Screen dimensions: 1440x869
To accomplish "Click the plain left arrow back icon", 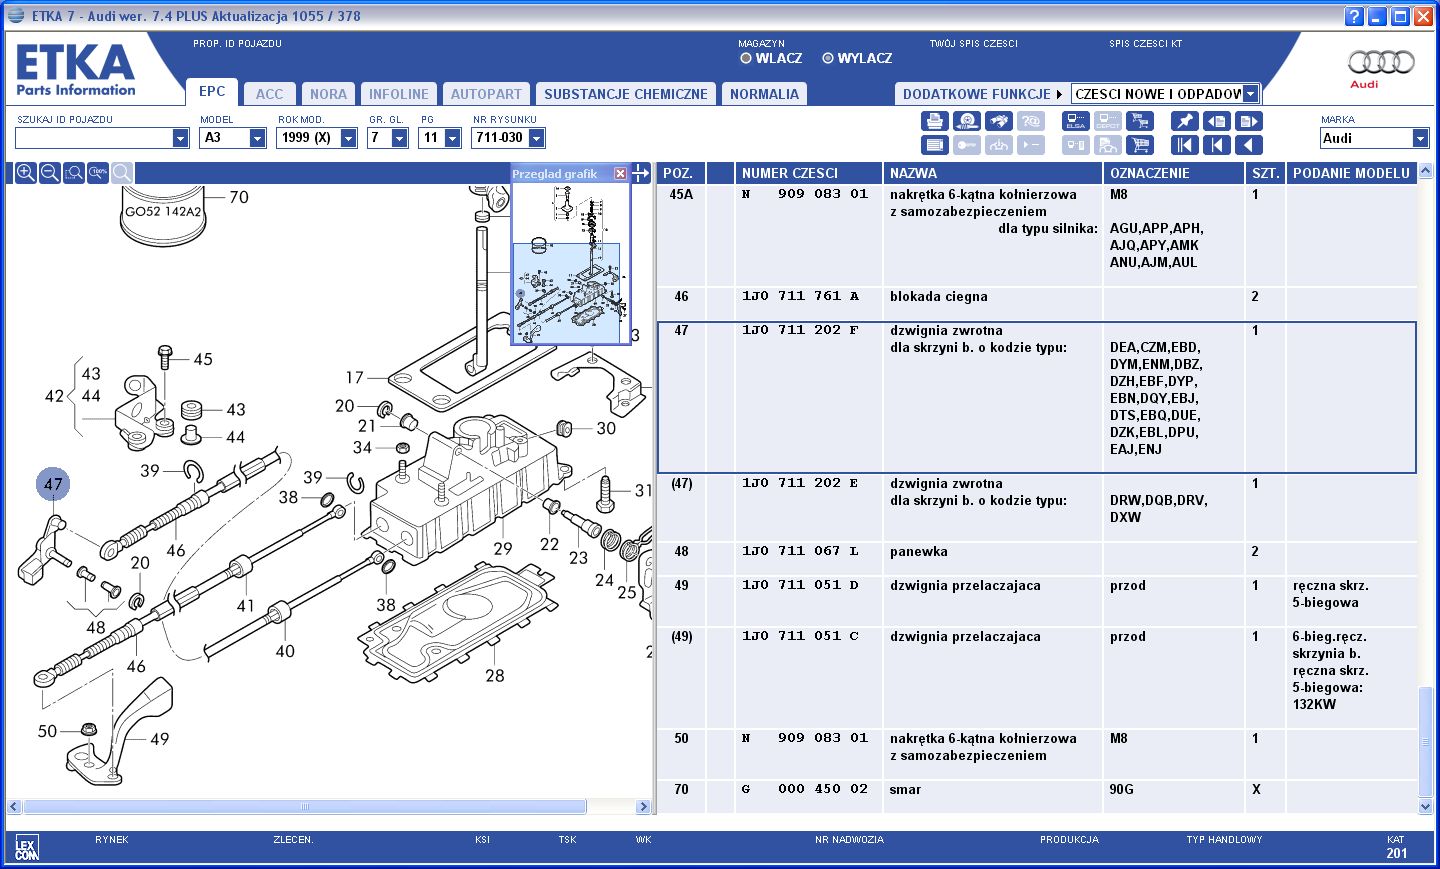I will tap(1249, 145).
